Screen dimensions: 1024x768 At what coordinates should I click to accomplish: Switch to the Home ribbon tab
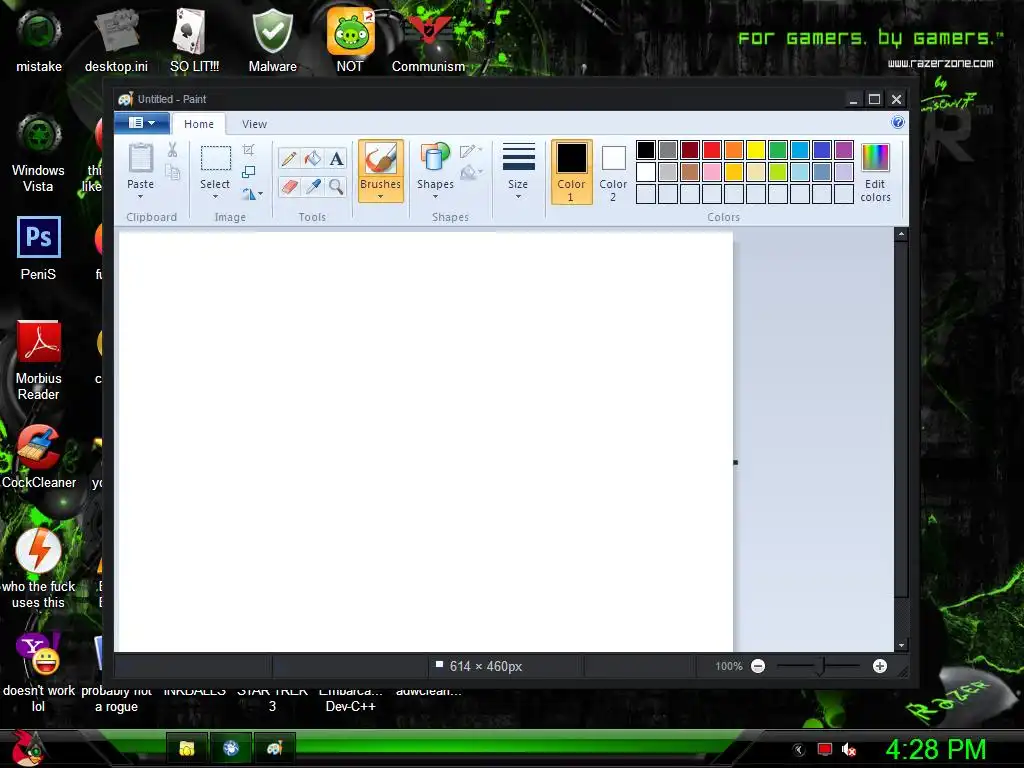pos(199,124)
